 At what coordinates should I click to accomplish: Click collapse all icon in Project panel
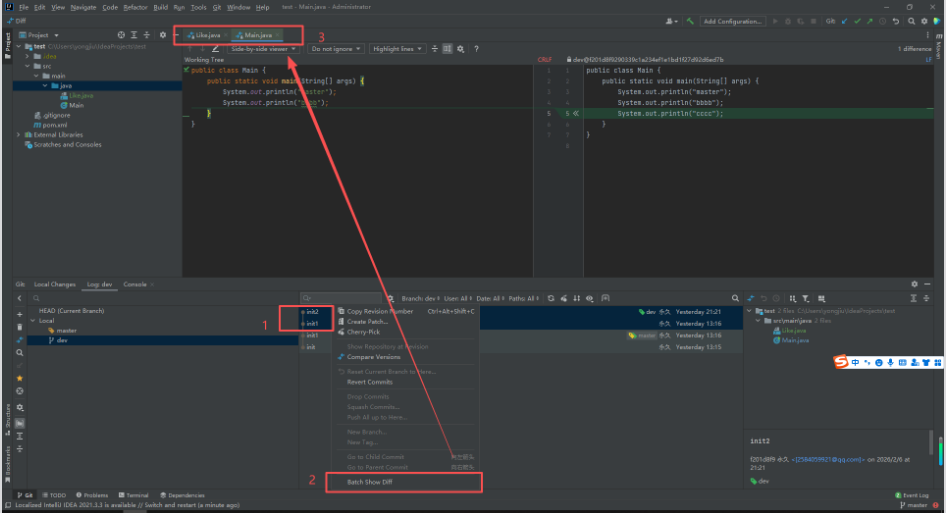coord(147,35)
